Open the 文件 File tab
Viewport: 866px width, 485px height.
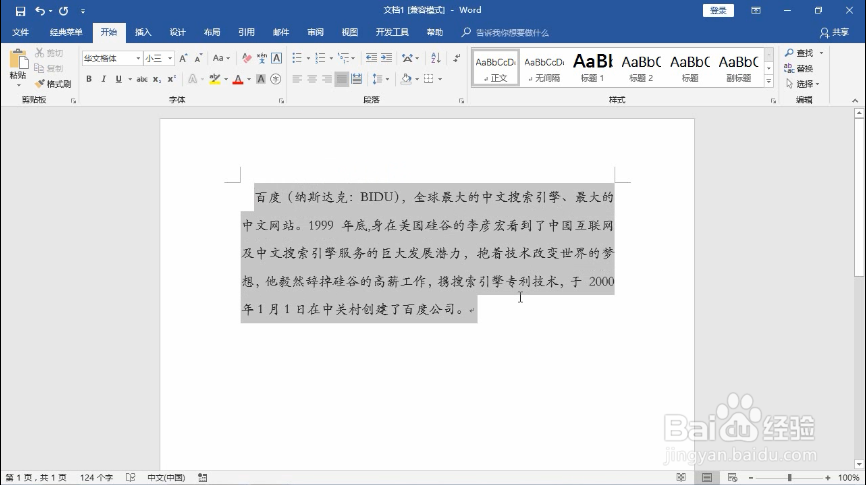coord(20,32)
